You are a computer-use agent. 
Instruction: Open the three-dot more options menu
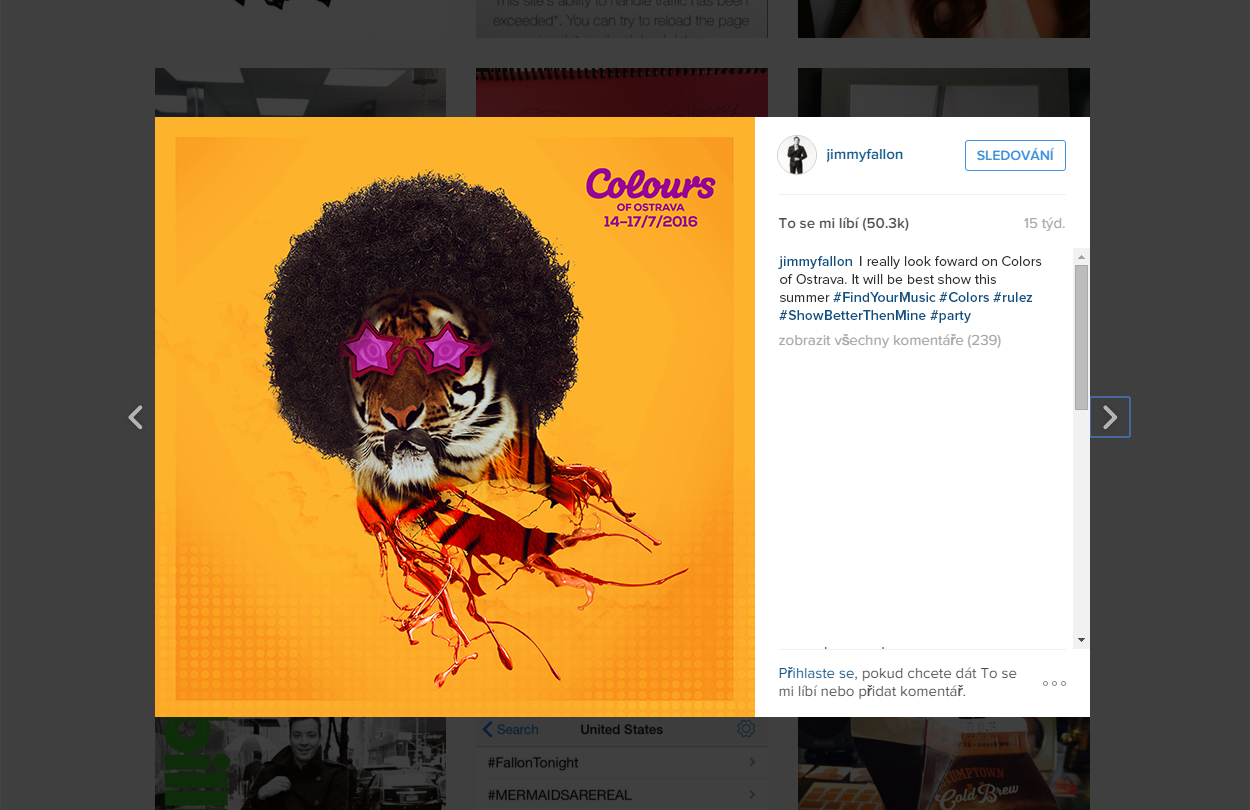point(1054,683)
